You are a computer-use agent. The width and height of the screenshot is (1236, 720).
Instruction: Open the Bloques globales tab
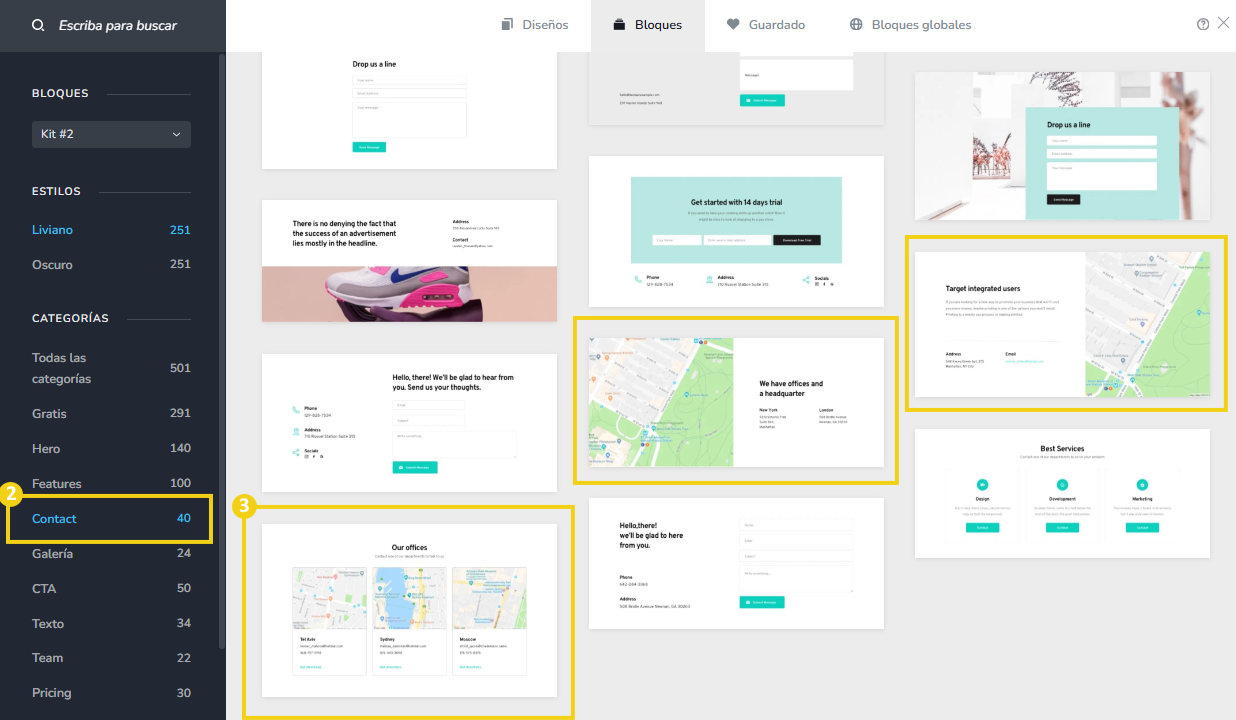click(910, 25)
